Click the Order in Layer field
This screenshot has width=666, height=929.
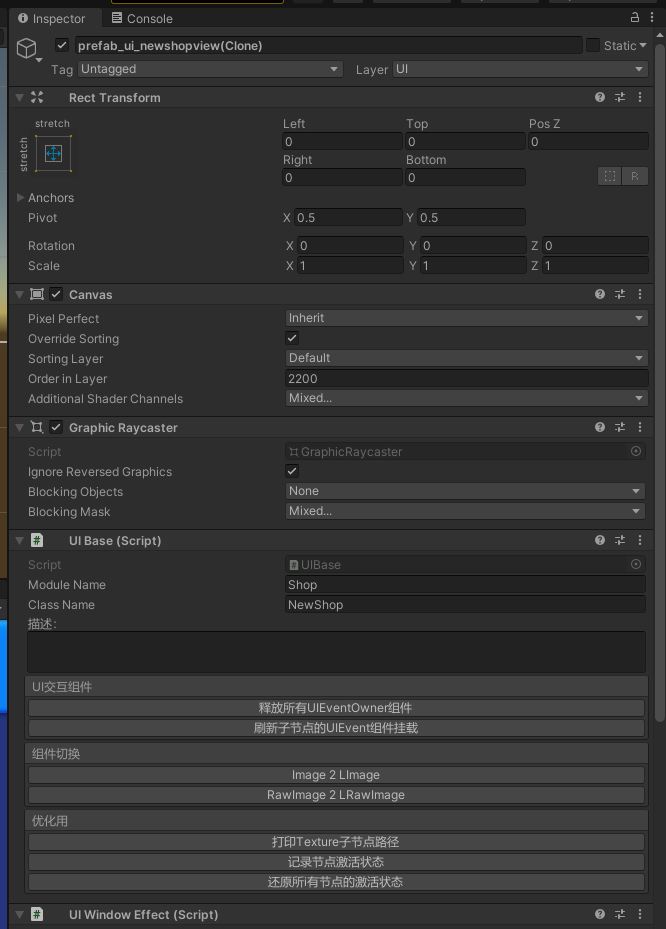coord(466,379)
